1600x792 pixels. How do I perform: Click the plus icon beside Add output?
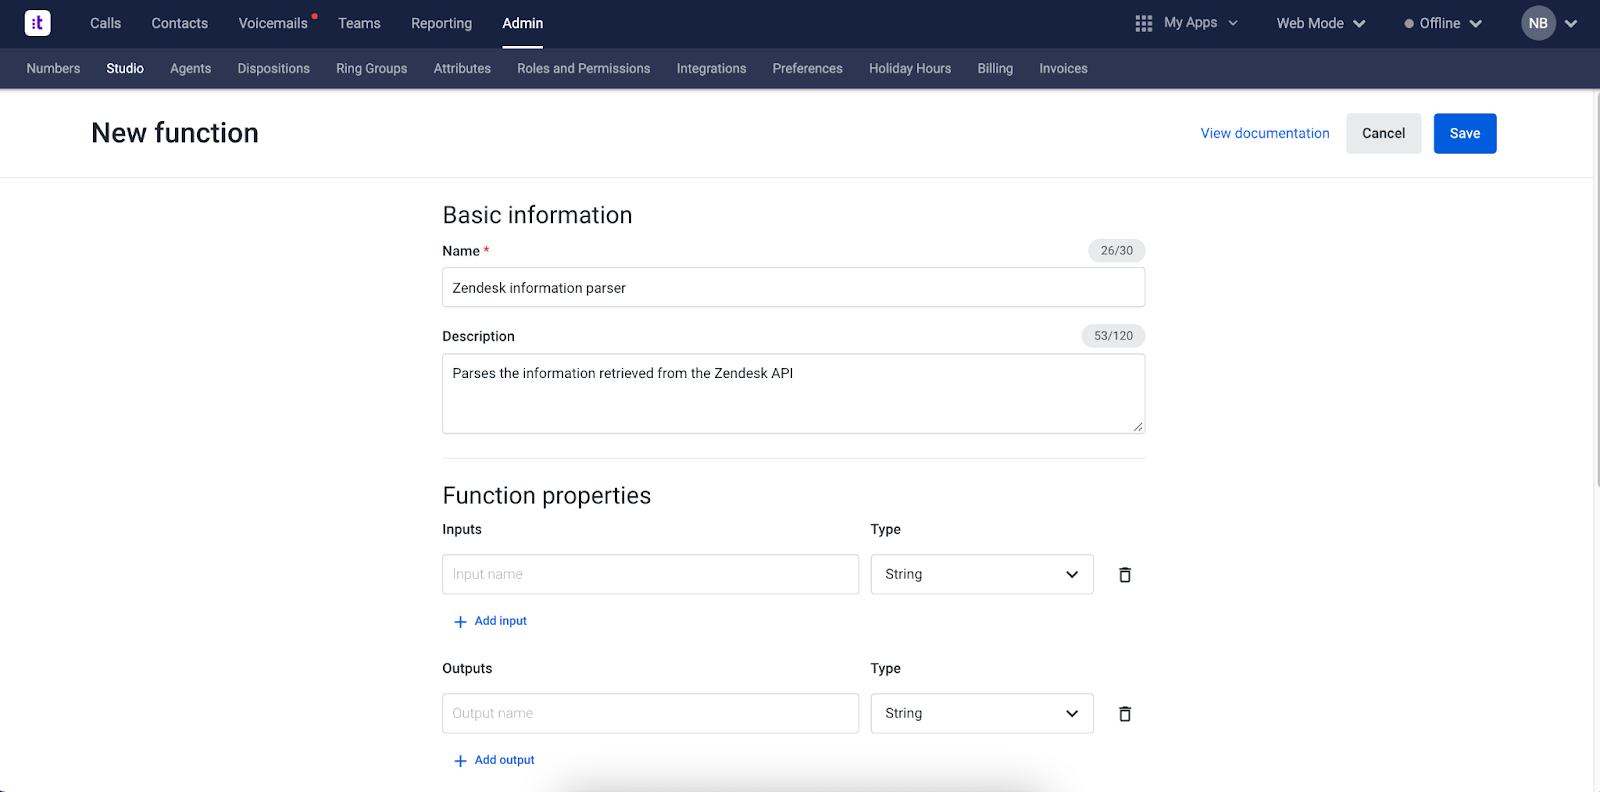(x=460, y=761)
